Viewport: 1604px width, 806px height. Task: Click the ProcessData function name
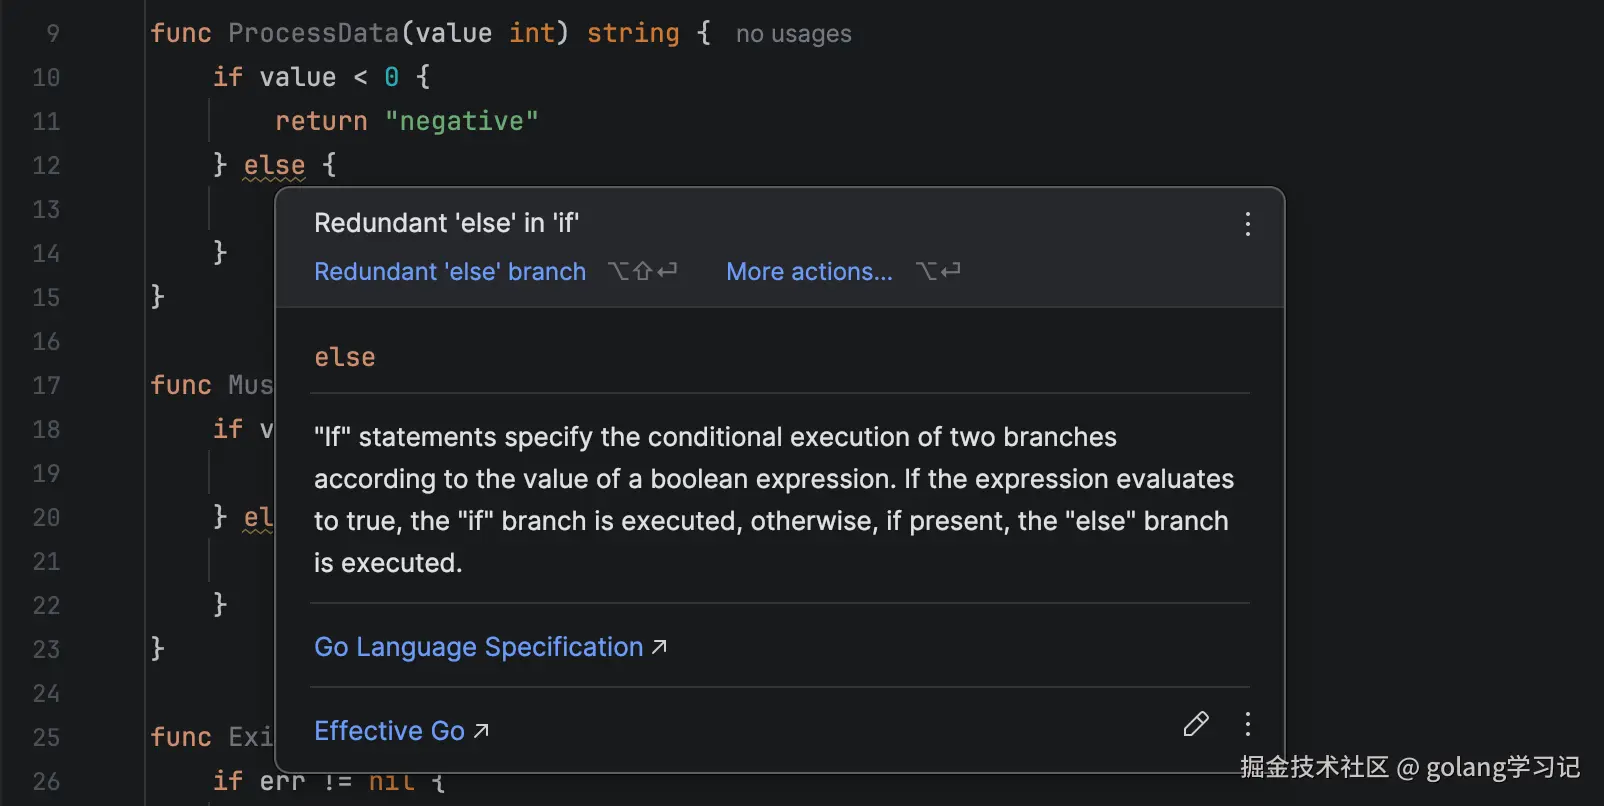pos(313,33)
